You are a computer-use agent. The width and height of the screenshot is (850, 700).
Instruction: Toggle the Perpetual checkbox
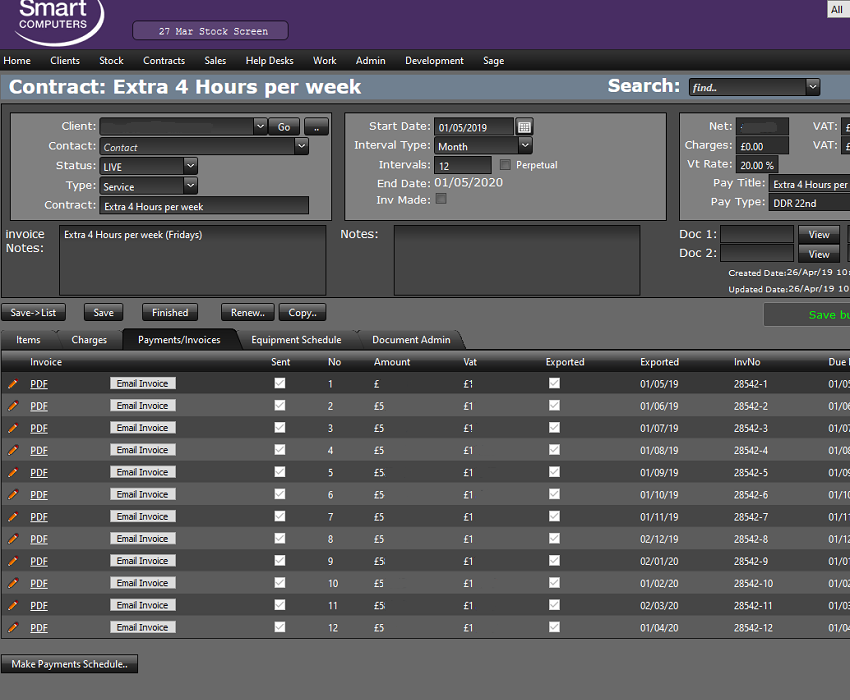point(505,165)
